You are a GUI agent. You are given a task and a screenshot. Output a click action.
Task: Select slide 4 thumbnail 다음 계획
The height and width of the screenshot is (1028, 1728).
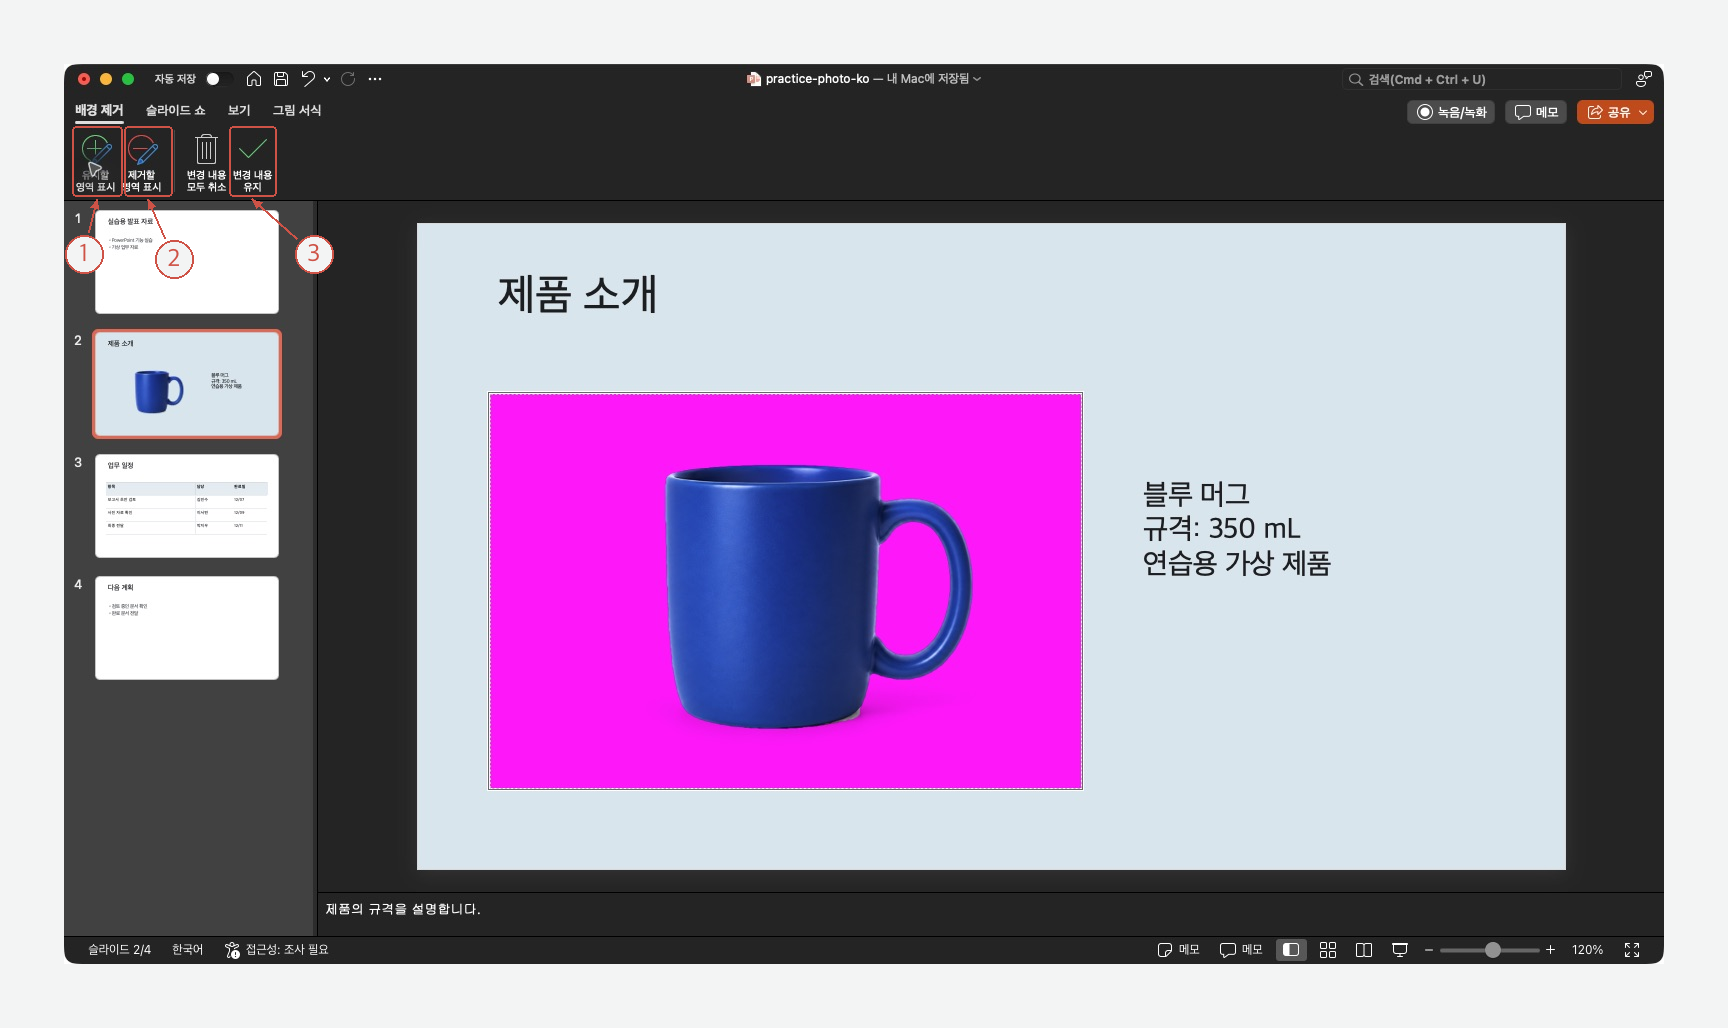pos(187,628)
